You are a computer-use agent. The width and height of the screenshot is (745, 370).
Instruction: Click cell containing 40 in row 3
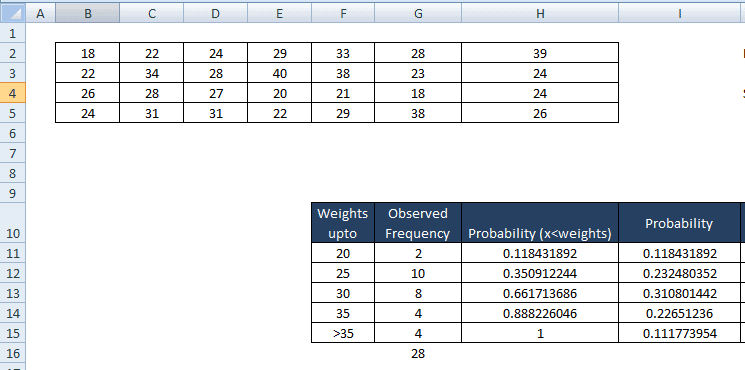279,74
